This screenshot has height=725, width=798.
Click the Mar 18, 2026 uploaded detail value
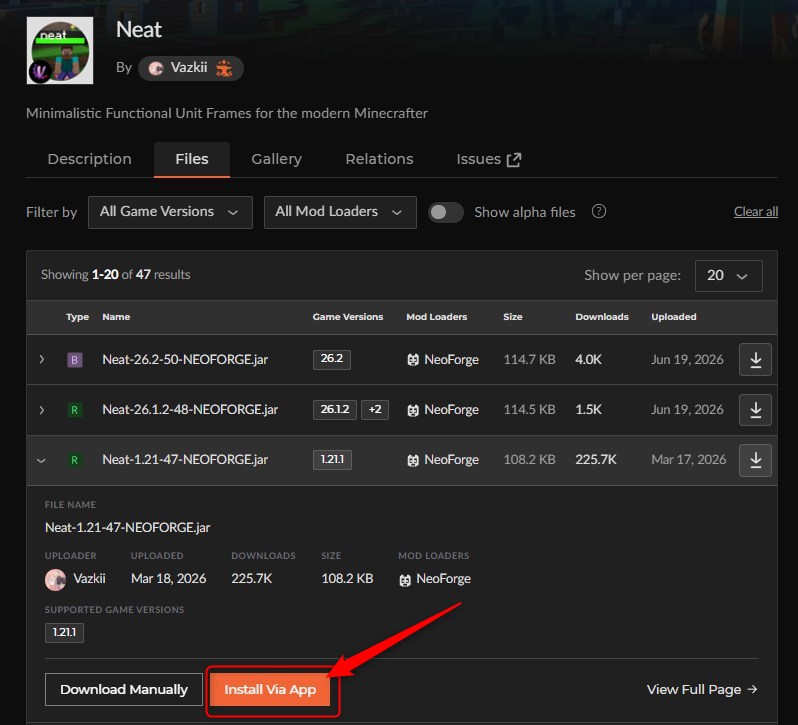pyautogui.click(x=168, y=578)
